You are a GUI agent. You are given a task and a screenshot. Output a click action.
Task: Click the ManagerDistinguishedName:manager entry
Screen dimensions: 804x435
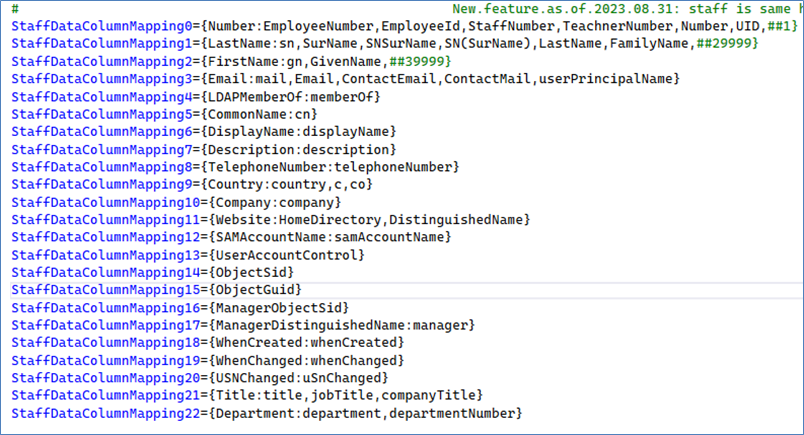click(x=338, y=325)
